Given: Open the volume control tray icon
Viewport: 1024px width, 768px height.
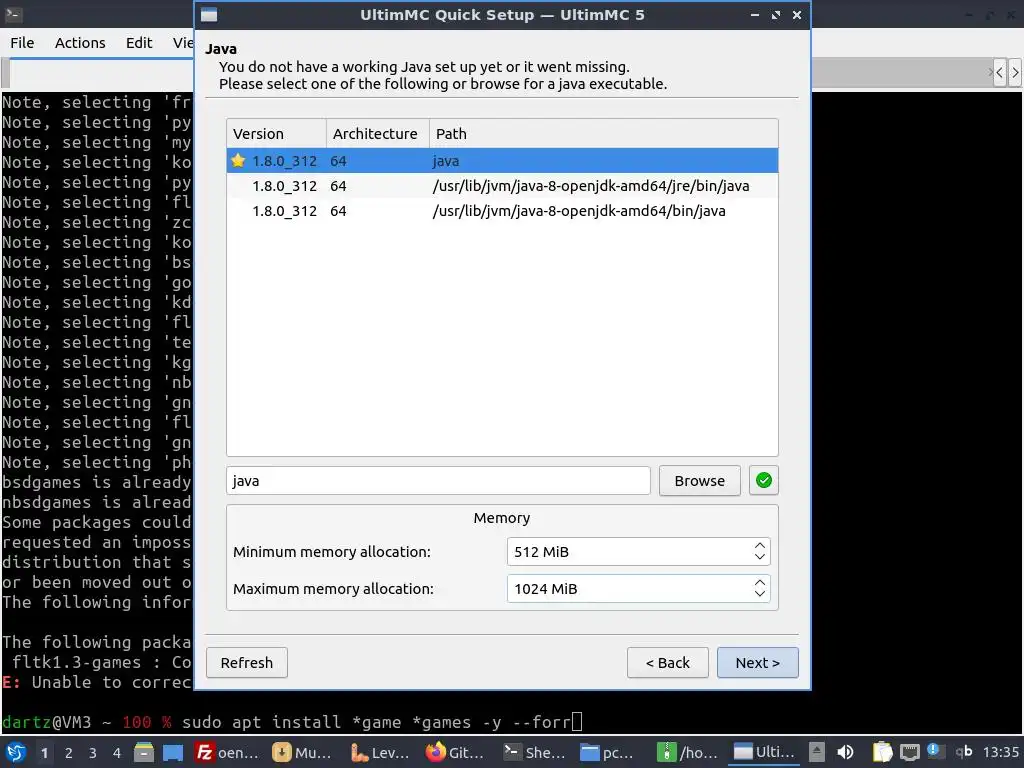Looking at the screenshot, I should pyautogui.click(x=845, y=753).
